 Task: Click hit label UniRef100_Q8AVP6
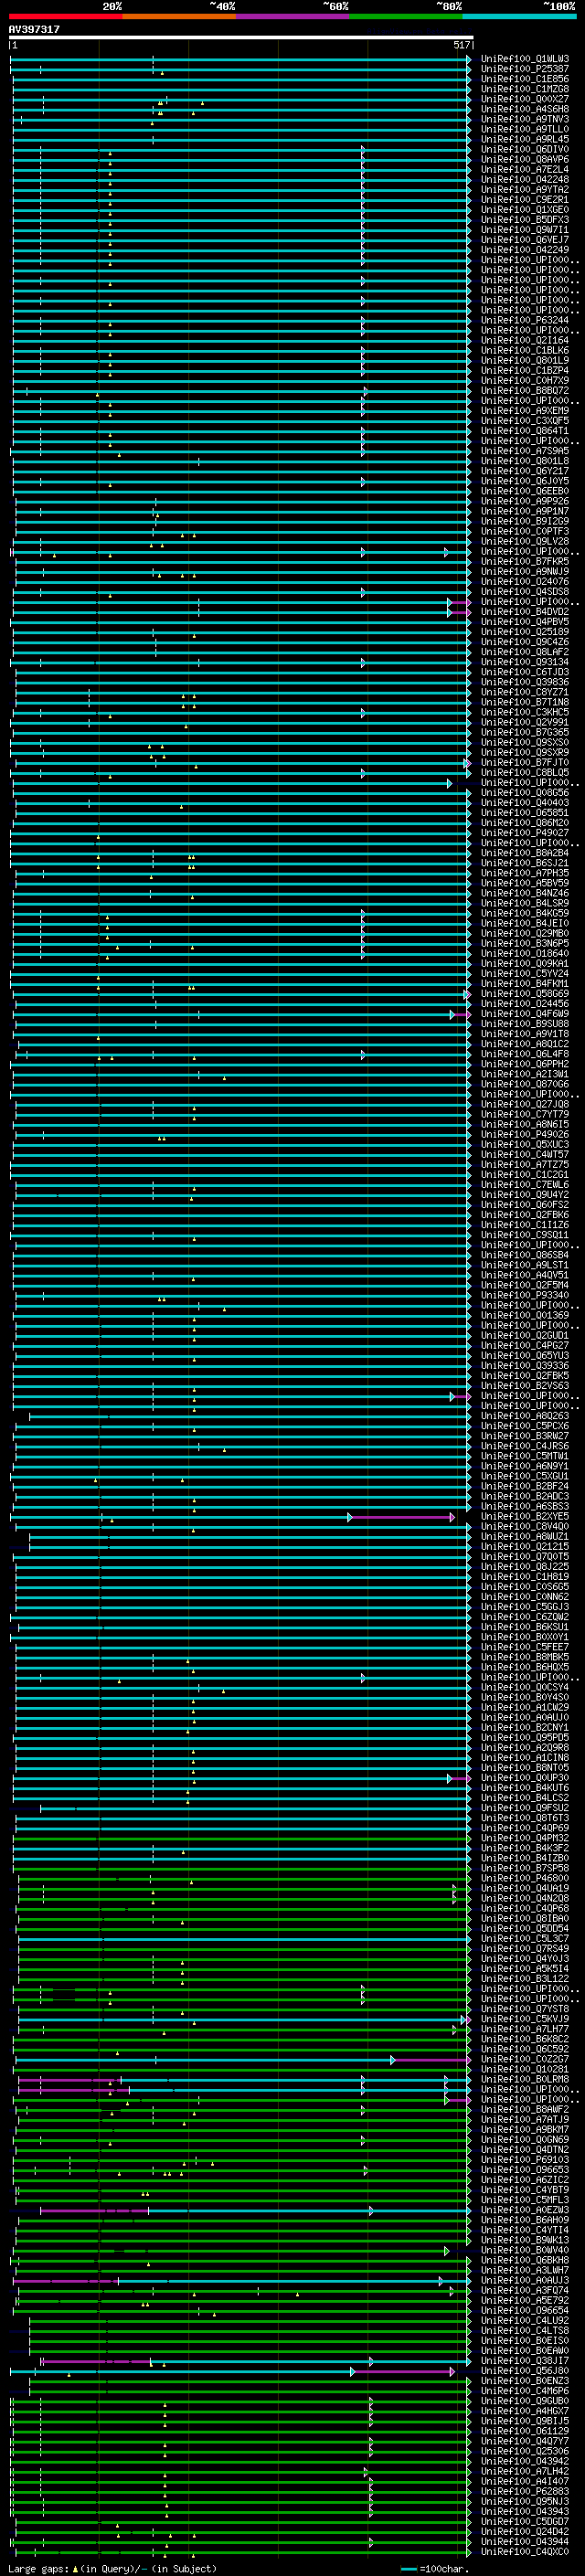[525, 159]
